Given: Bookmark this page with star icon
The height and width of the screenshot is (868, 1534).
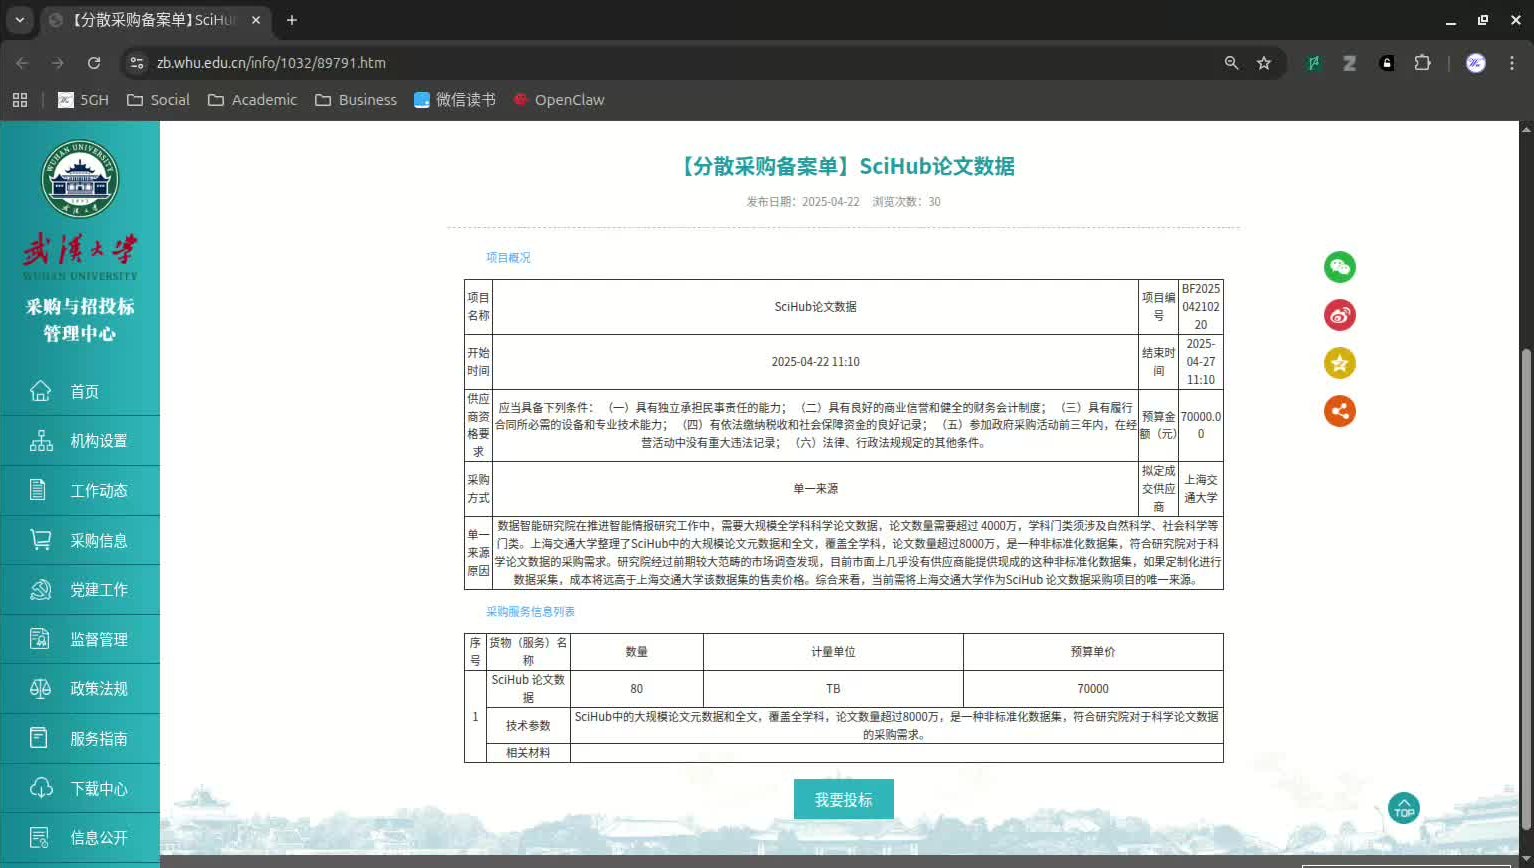Looking at the screenshot, I should (1264, 63).
